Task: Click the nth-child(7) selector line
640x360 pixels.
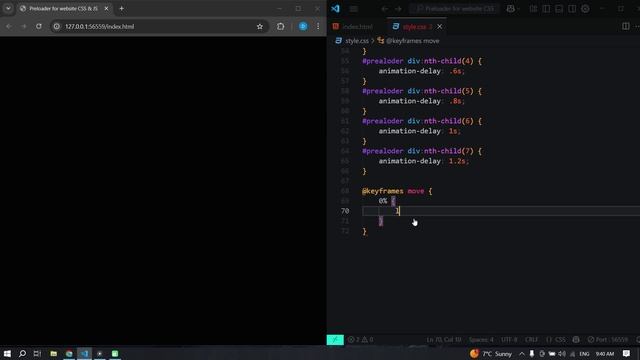Action: point(422,151)
